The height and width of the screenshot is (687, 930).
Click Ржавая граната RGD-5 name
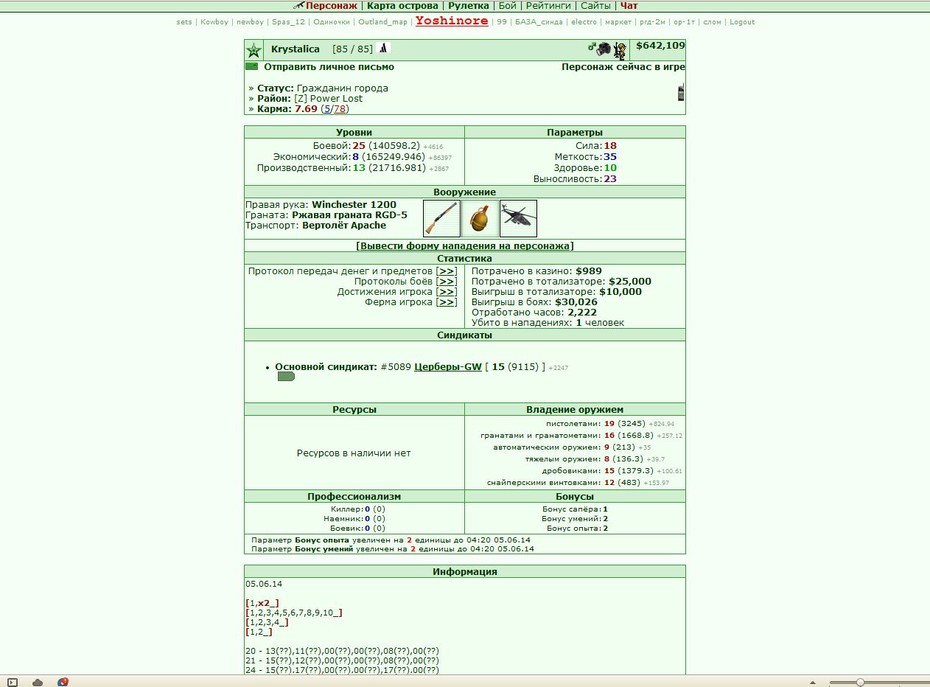coord(349,215)
